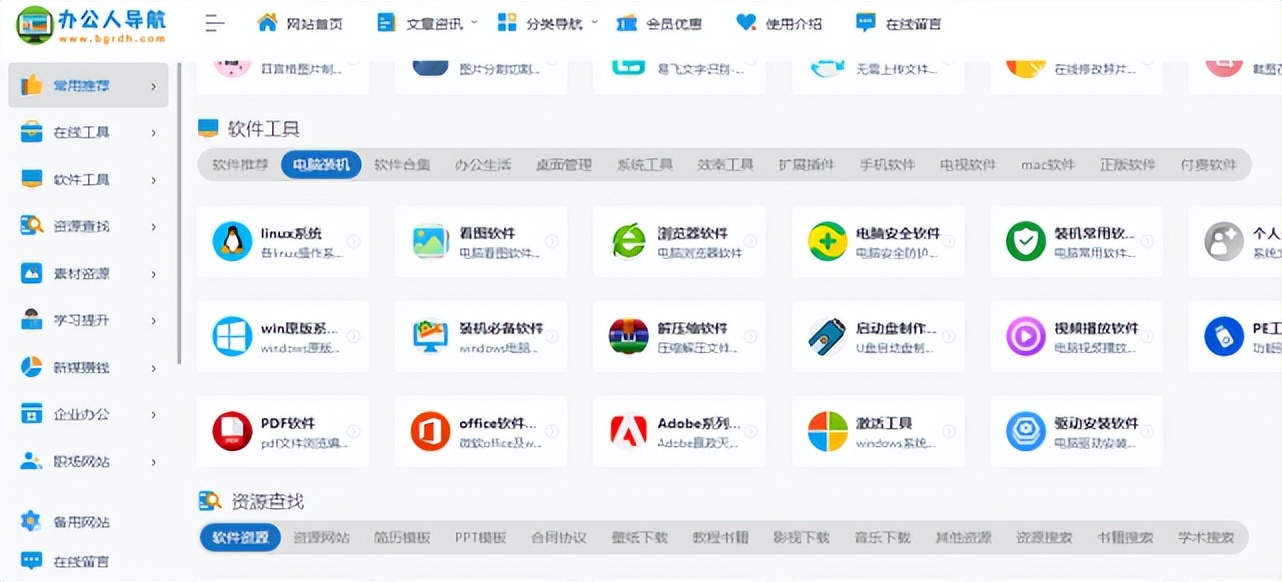Open the Adobe系列 card icon
Image resolution: width=1282 pixels, height=582 pixels.
pos(628,431)
